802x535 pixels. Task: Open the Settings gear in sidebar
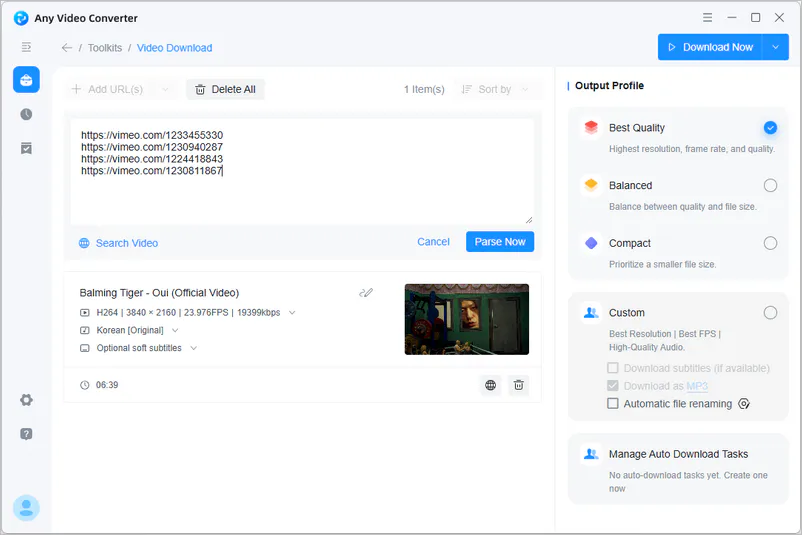26,400
